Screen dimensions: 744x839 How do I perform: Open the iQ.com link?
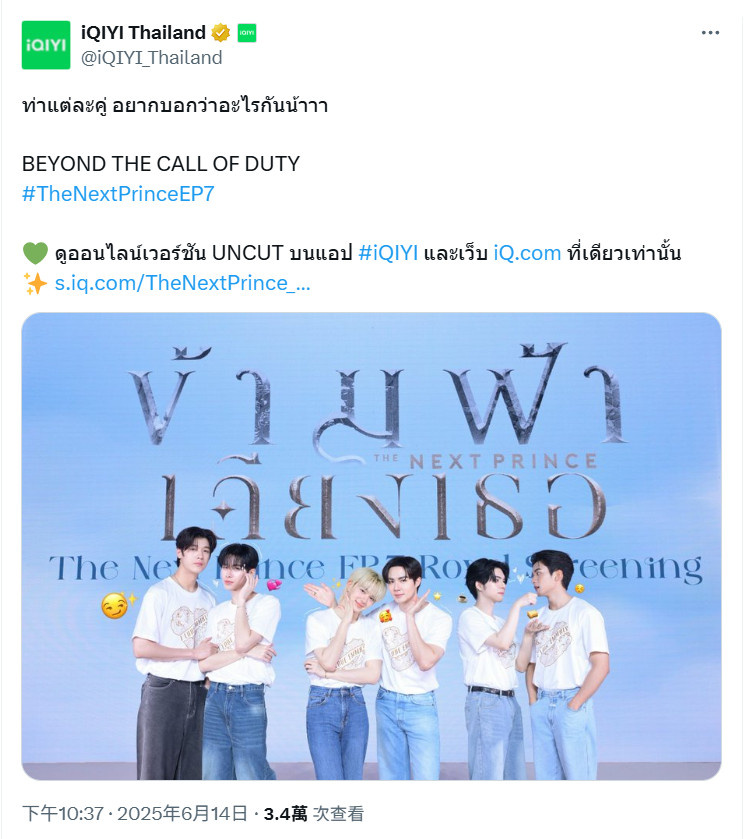click(x=527, y=253)
